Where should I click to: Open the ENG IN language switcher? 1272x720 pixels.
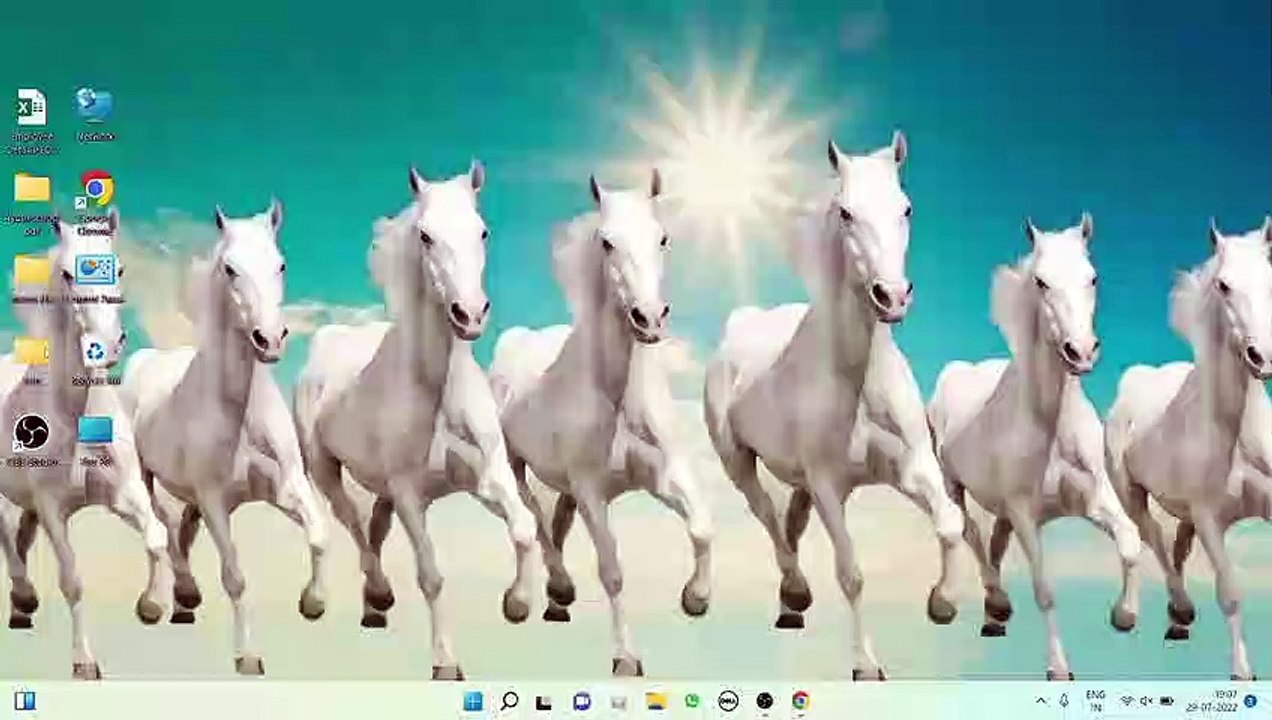(1096, 701)
